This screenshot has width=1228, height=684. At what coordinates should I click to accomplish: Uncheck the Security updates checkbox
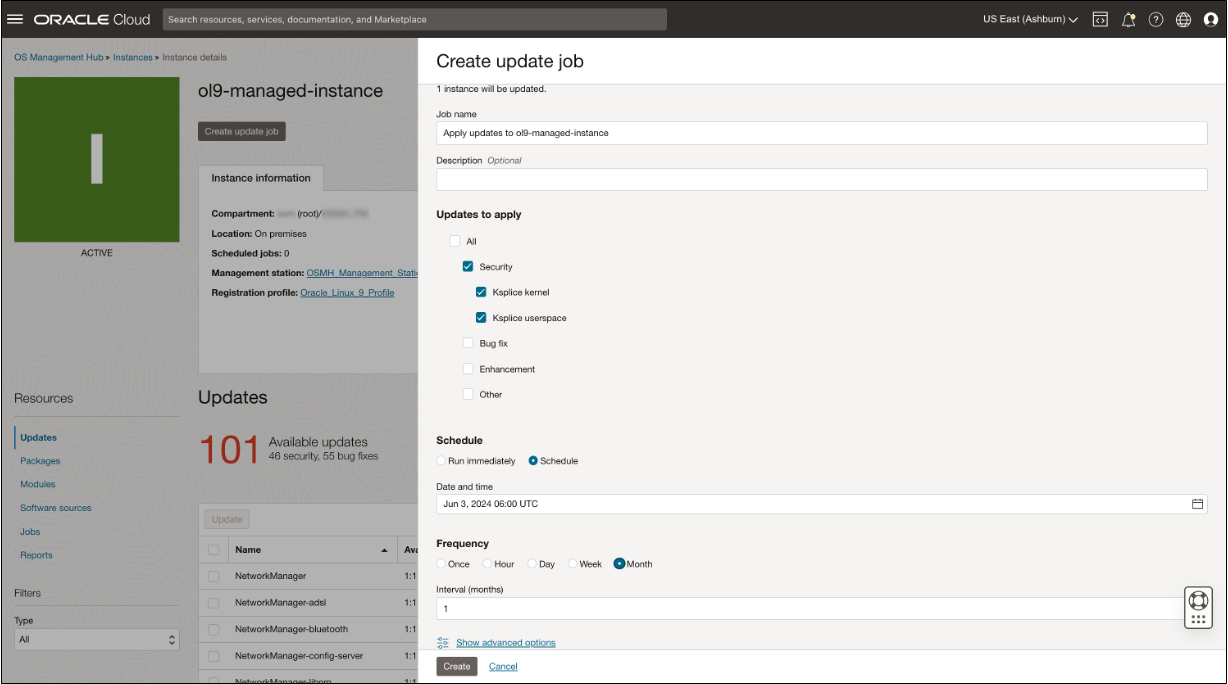pyautogui.click(x=468, y=266)
